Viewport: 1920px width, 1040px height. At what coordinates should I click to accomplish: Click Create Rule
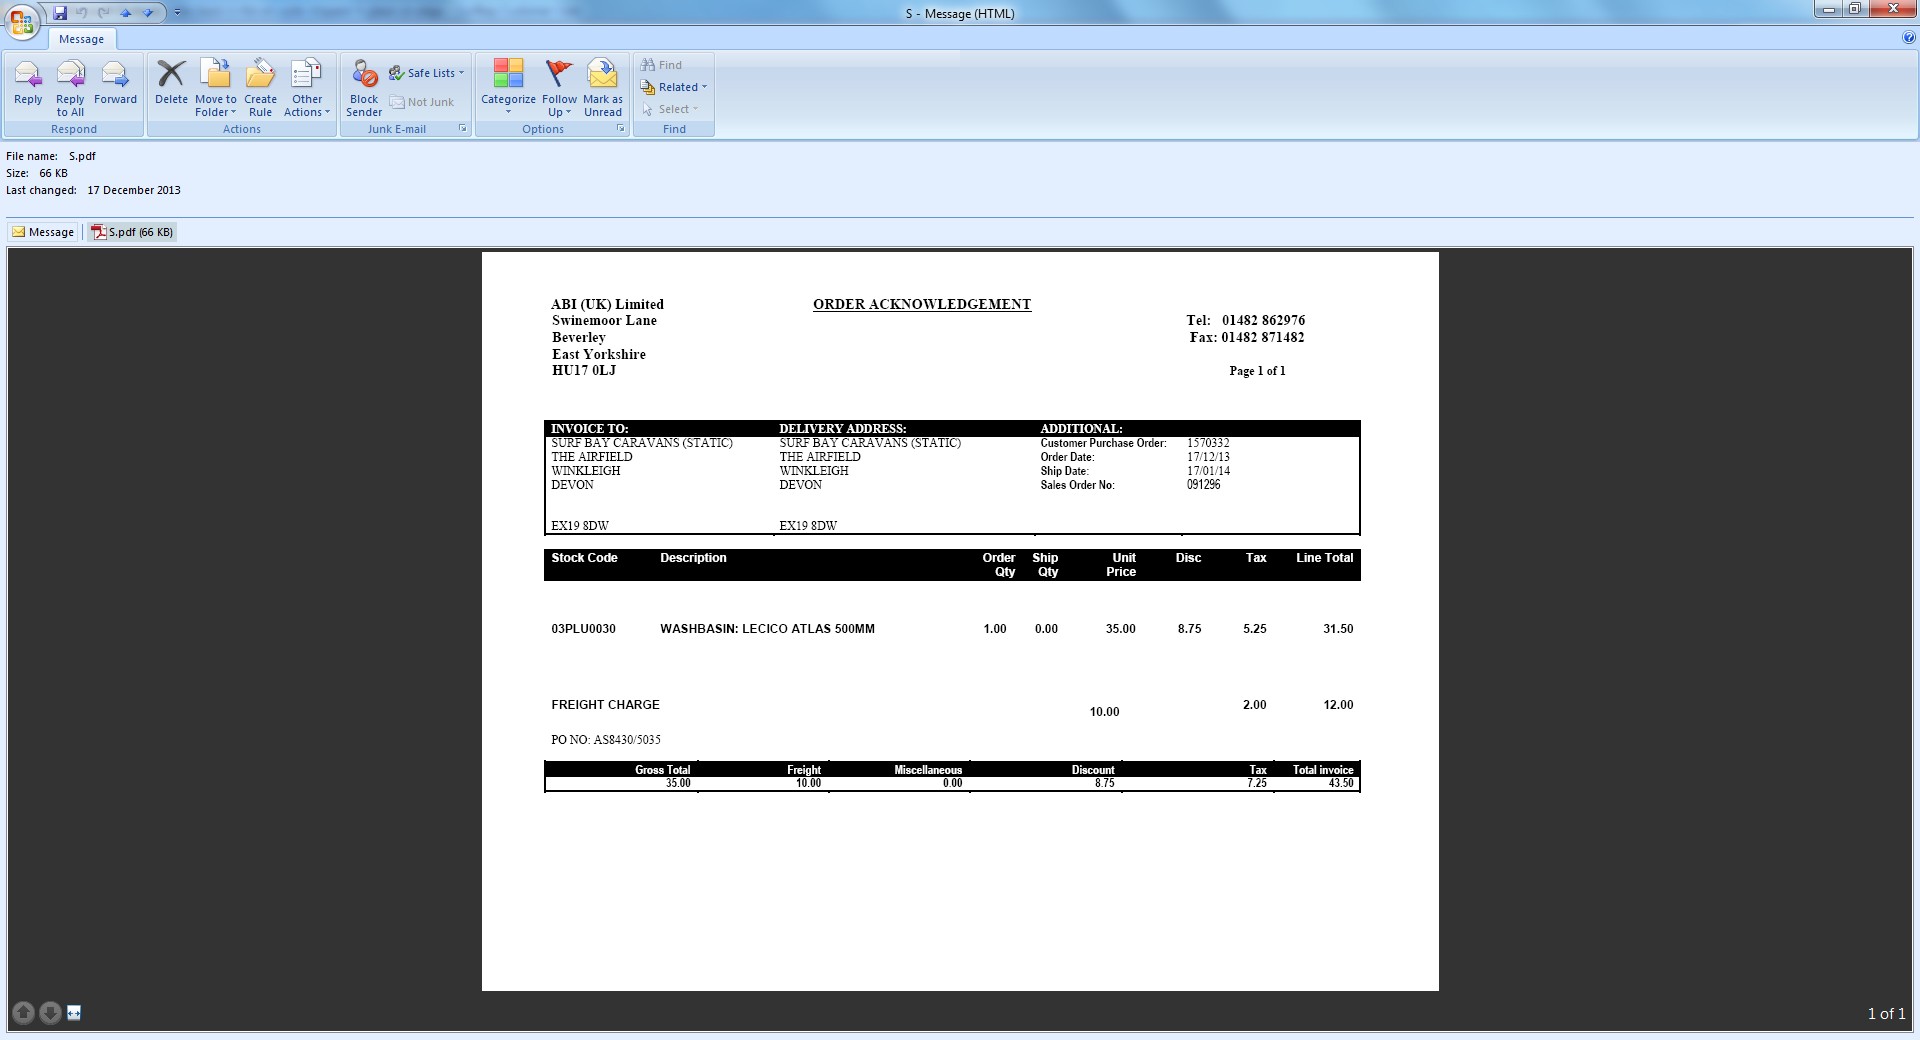tap(260, 87)
